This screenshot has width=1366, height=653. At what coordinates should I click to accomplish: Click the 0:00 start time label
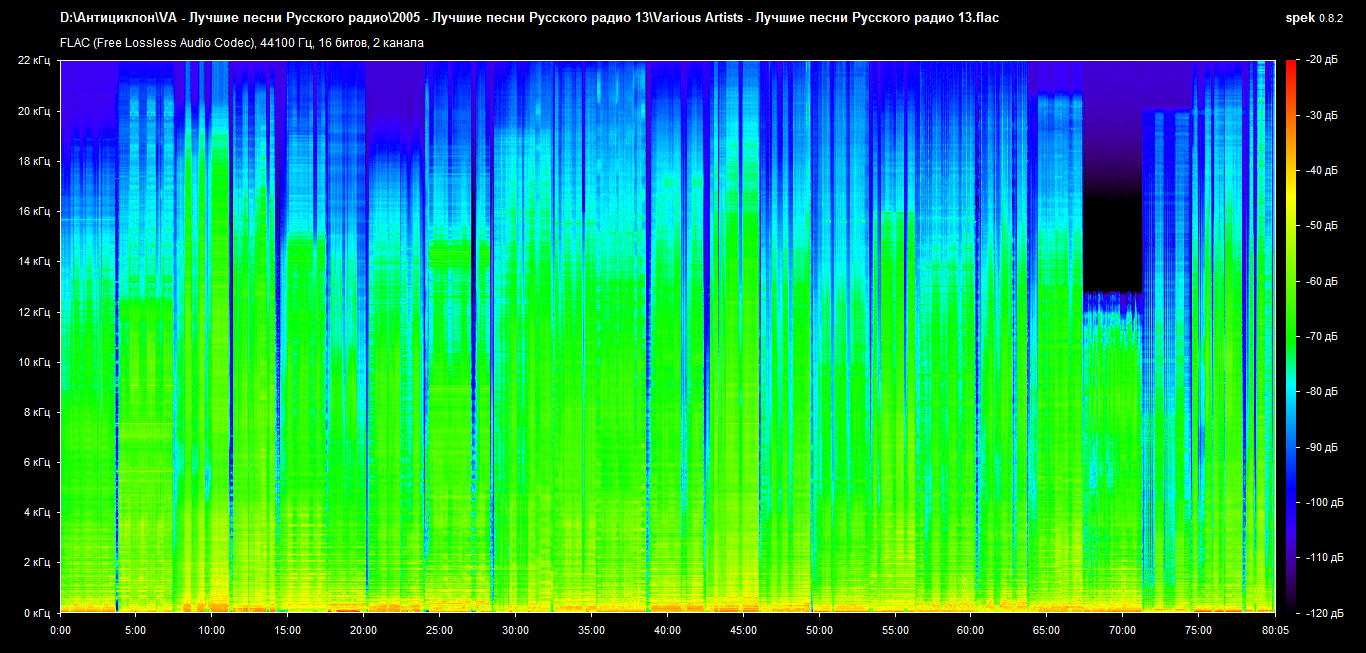(60, 630)
